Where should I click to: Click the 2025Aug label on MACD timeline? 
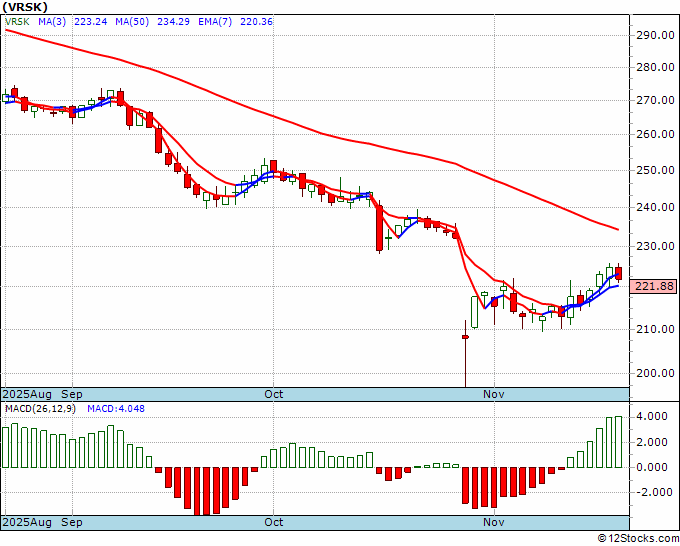[27, 522]
